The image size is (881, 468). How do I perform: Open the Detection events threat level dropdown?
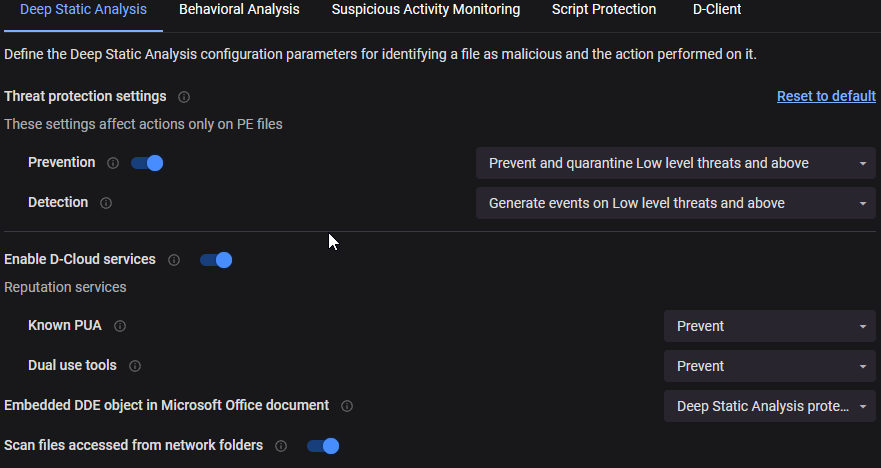click(675, 203)
